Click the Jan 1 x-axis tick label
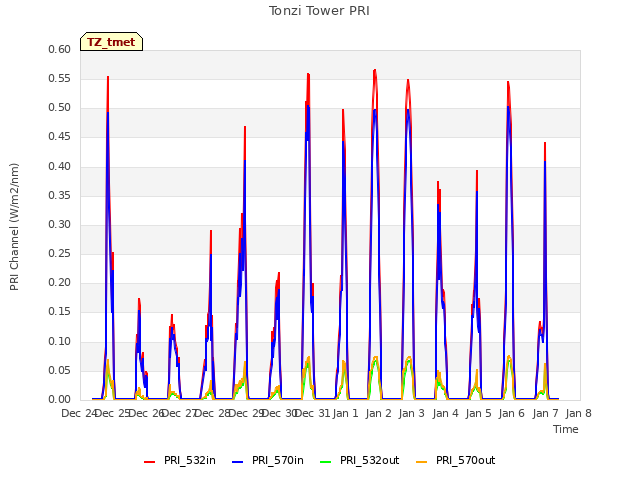The width and height of the screenshot is (640, 480). 345,413
